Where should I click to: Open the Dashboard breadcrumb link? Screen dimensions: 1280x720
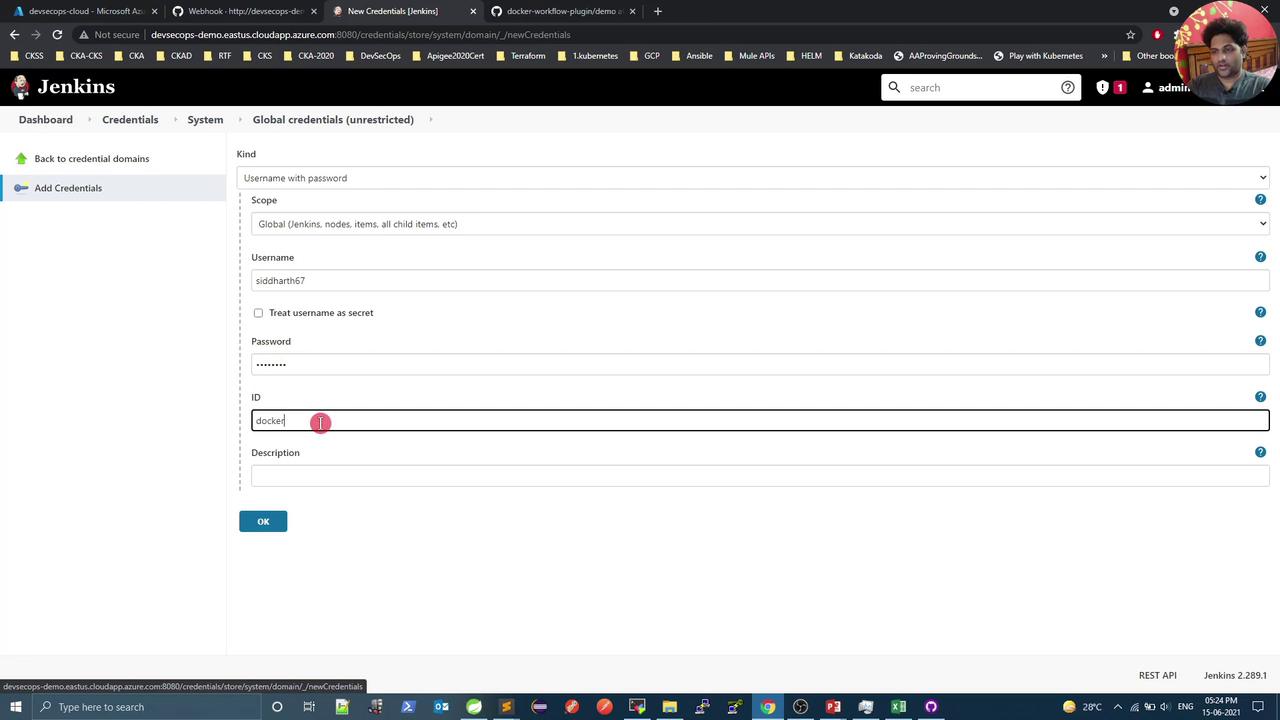(x=46, y=120)
